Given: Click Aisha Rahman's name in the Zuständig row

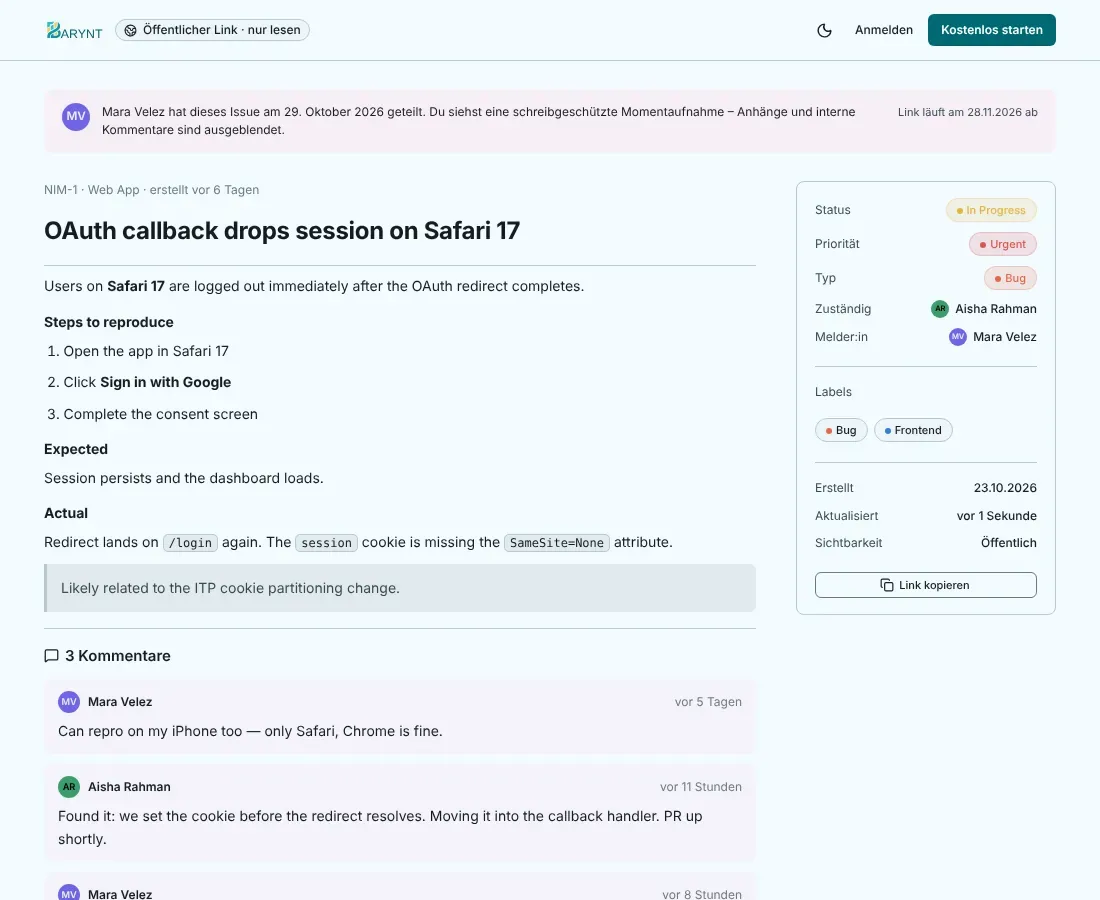Looking at the screenshot, I should coord(995,309).
